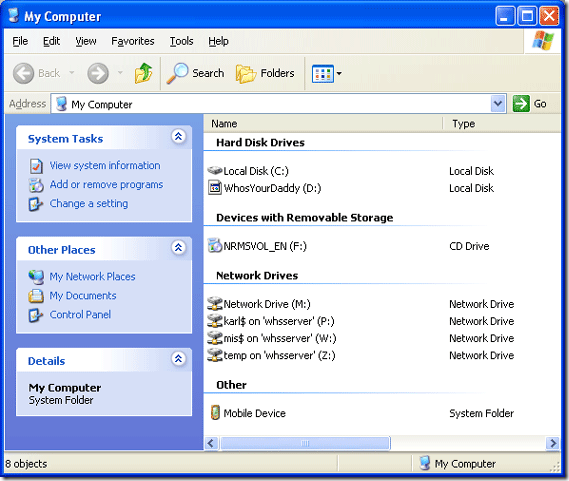
Task: Select the Local Disk (C:) drive icon
Action: (215, 170)
